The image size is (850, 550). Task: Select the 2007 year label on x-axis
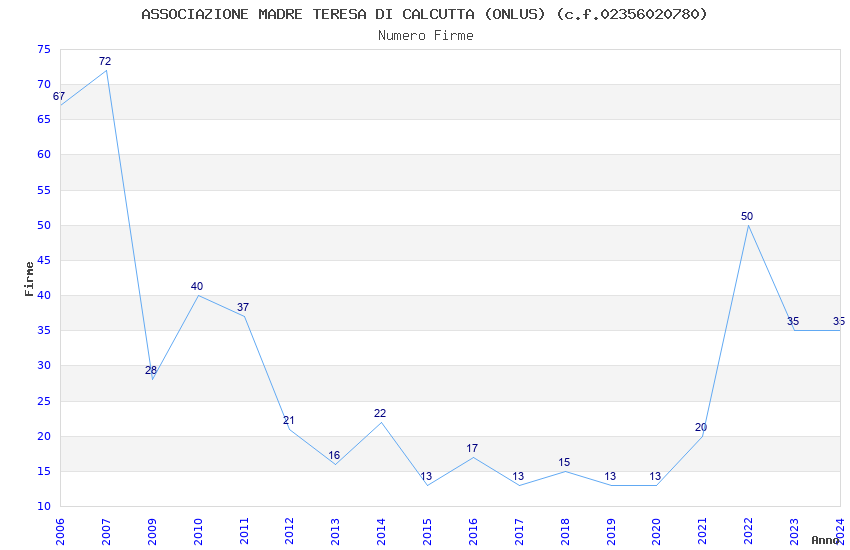click(106, 532)
